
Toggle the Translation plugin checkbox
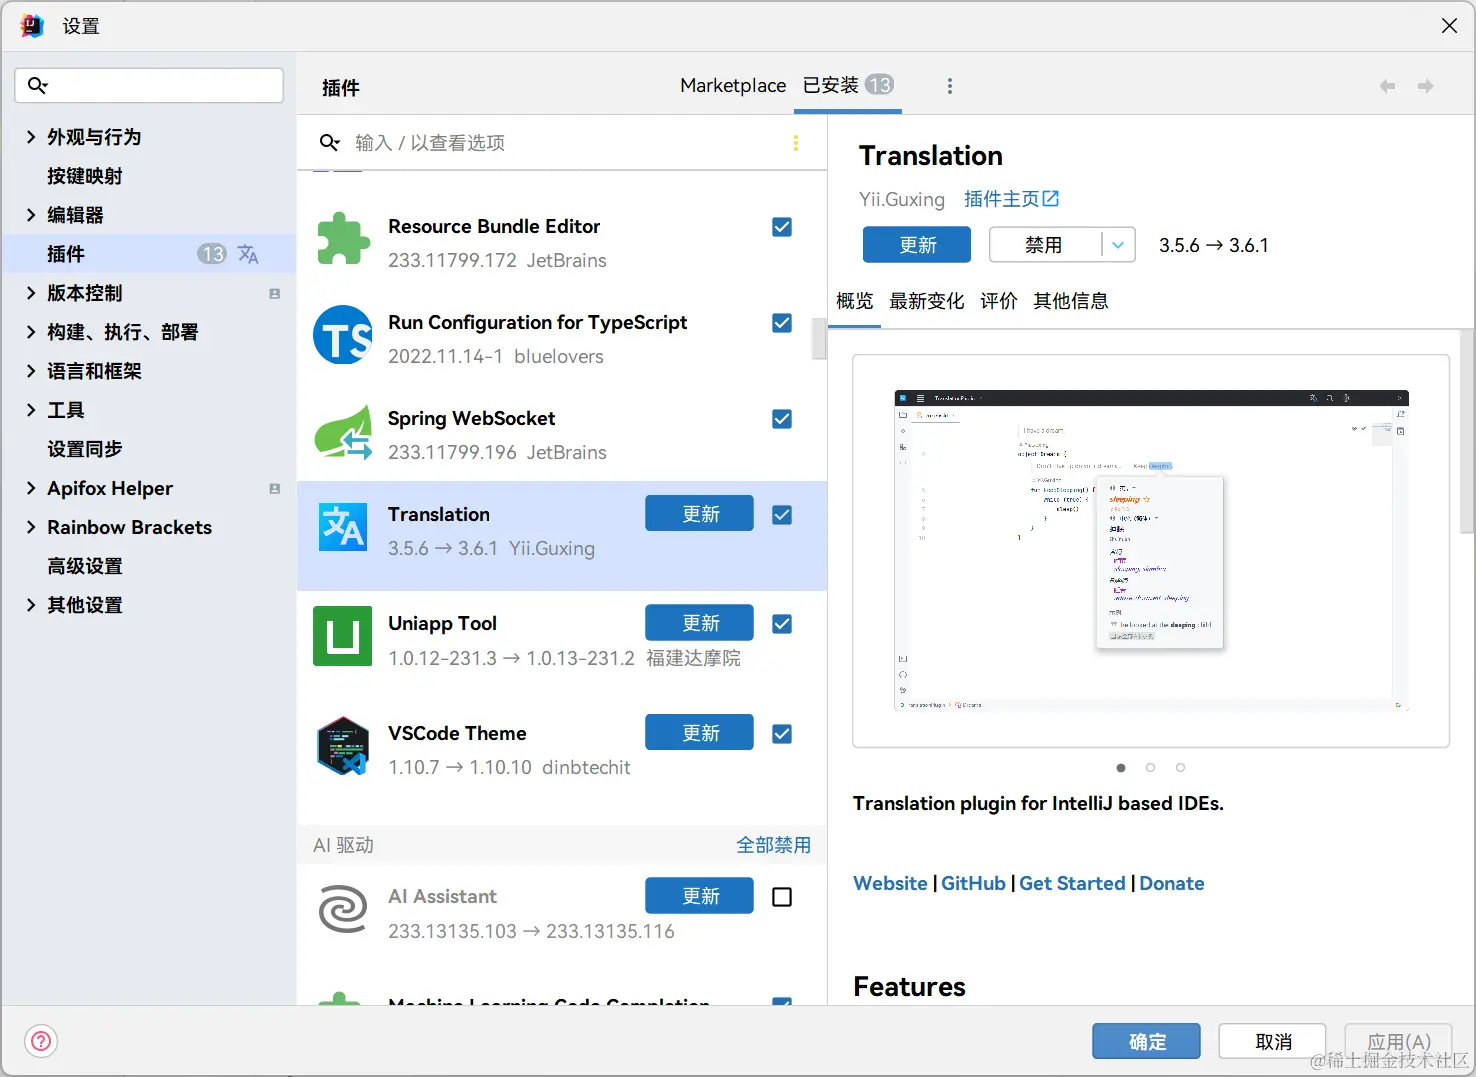pos(782,515)
